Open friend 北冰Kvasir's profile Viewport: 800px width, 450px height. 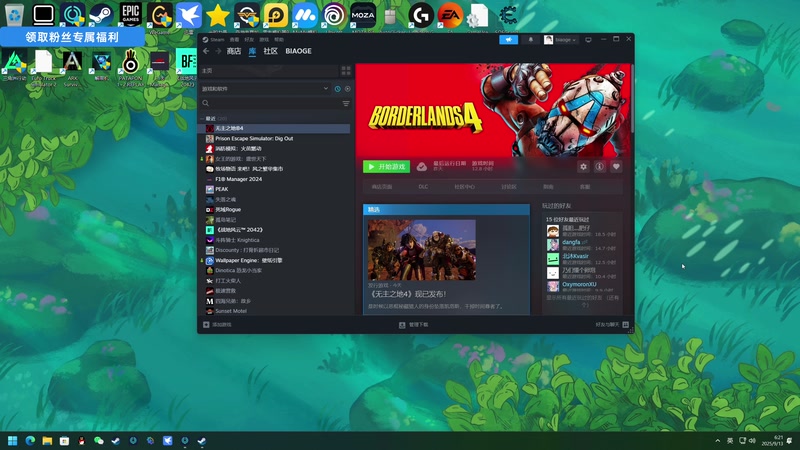coord(575,256)
